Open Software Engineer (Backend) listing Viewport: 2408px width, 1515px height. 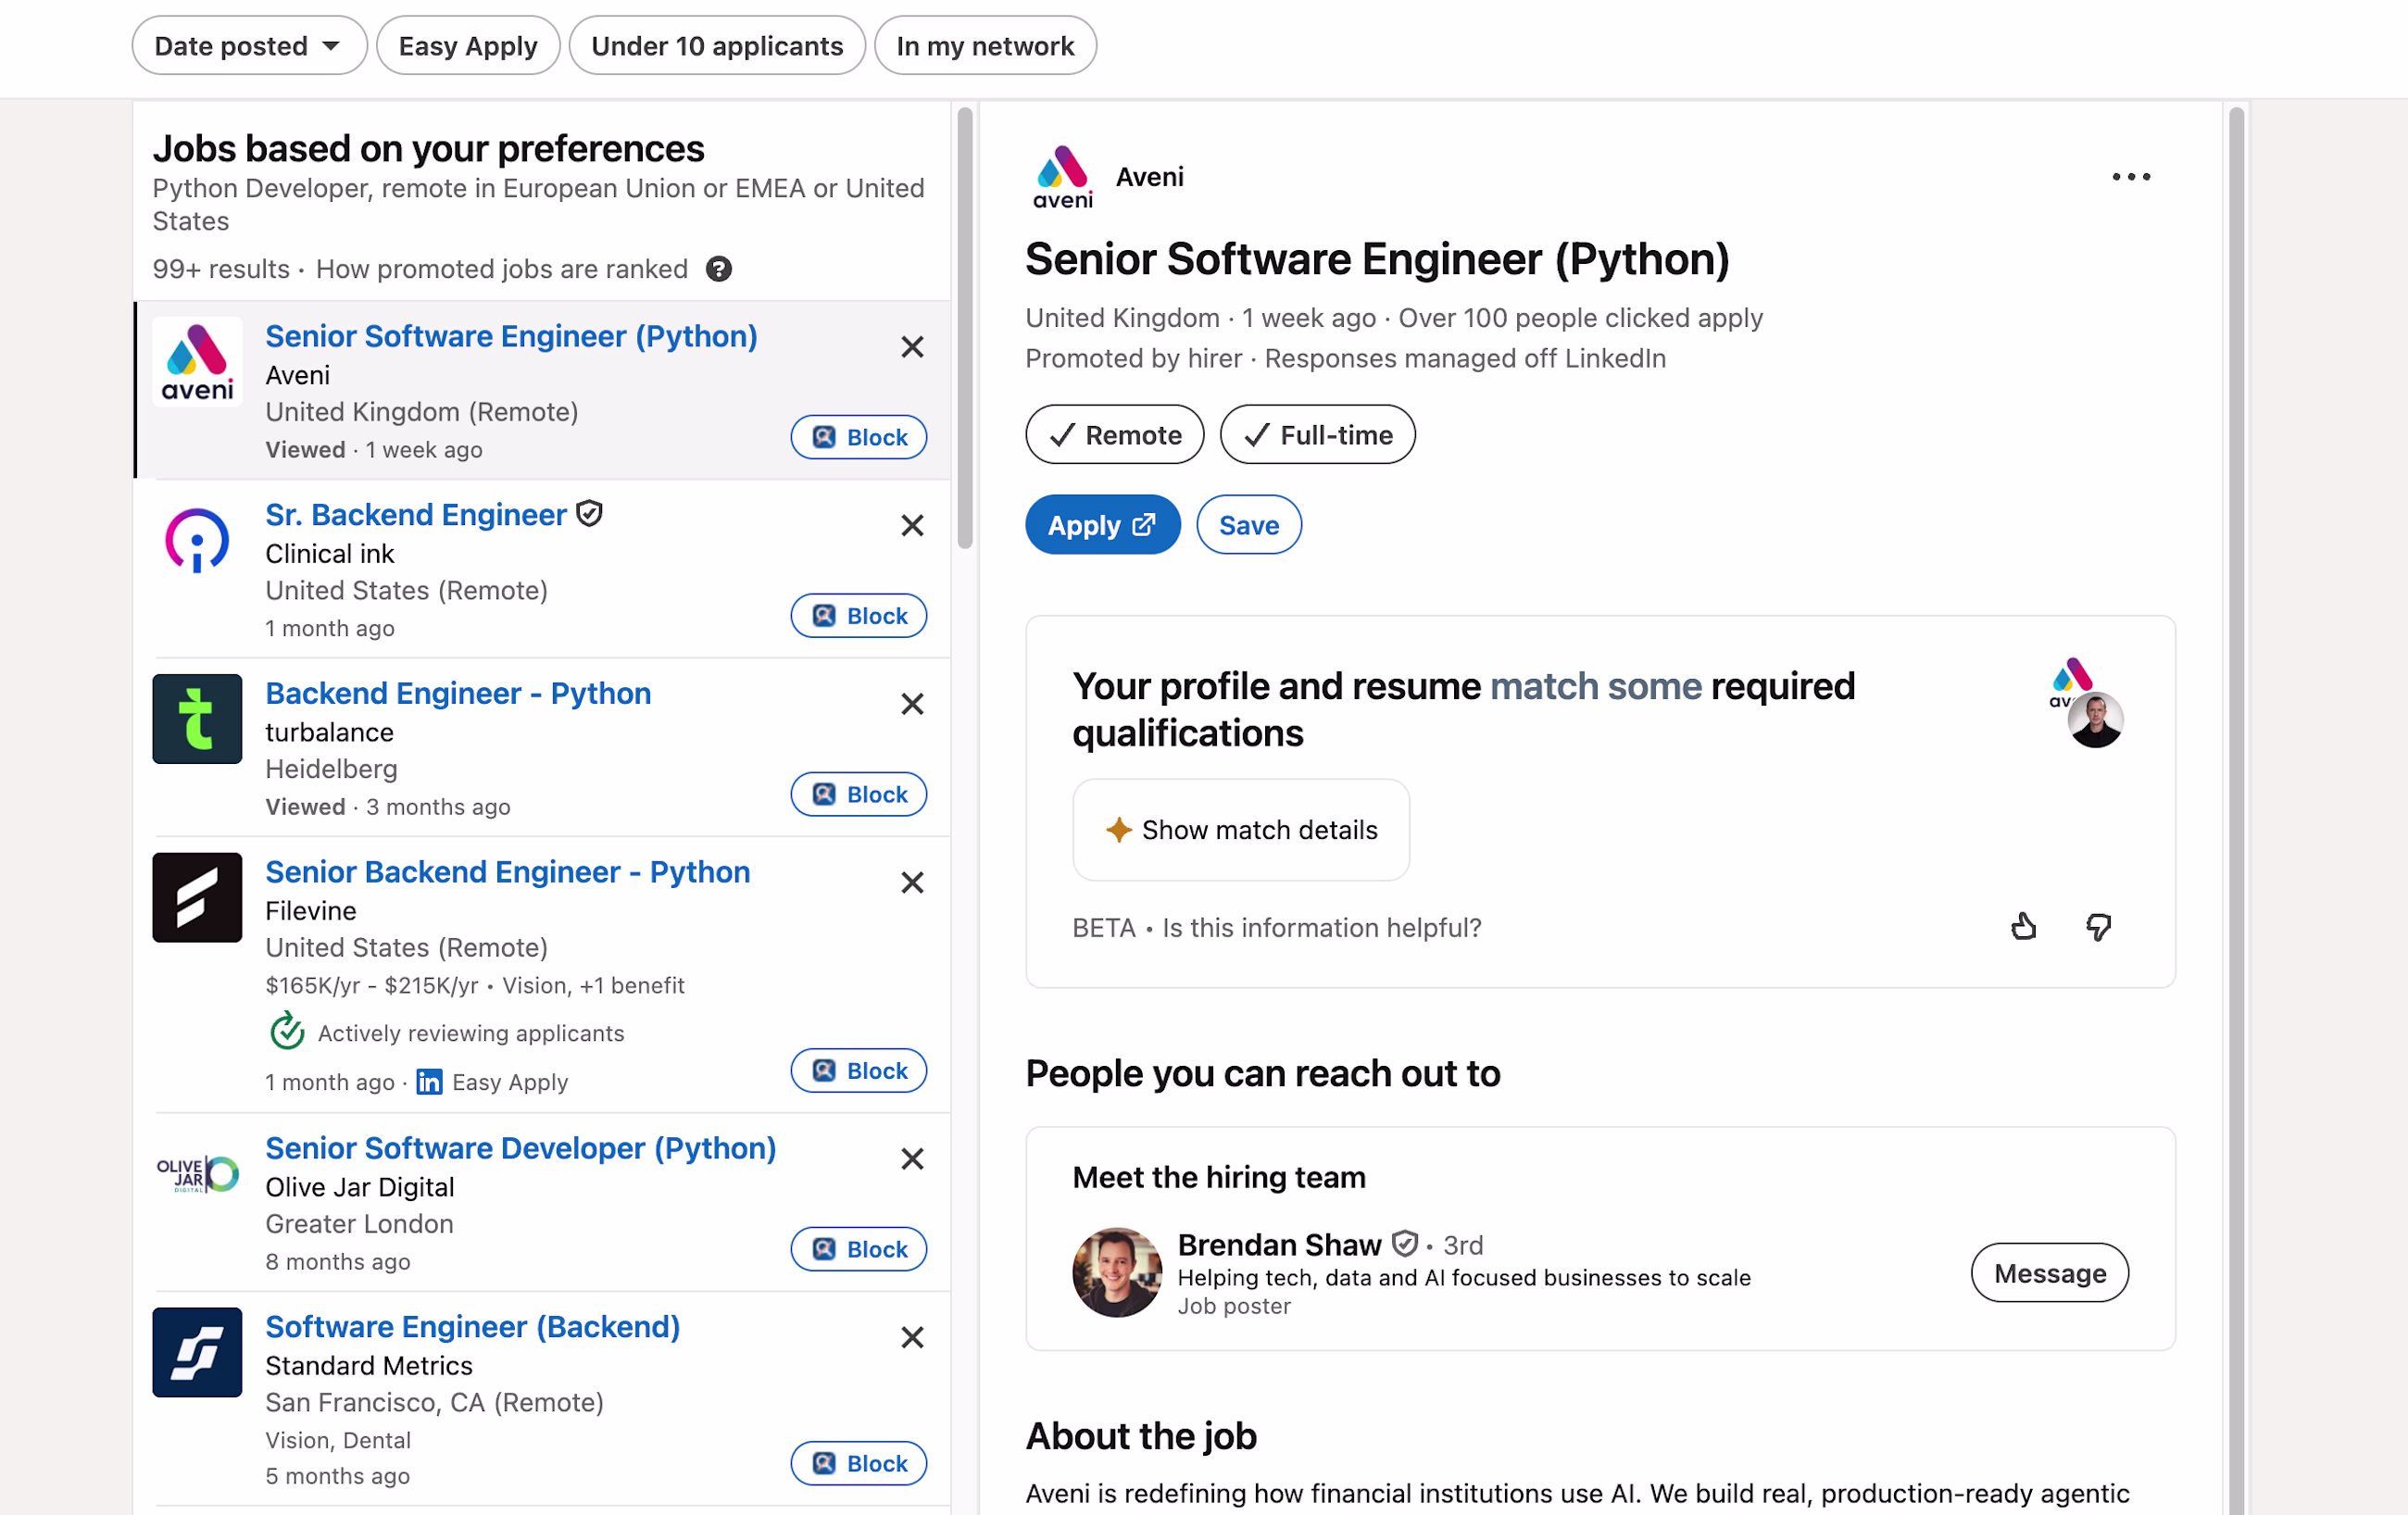tap(473, 1327)
